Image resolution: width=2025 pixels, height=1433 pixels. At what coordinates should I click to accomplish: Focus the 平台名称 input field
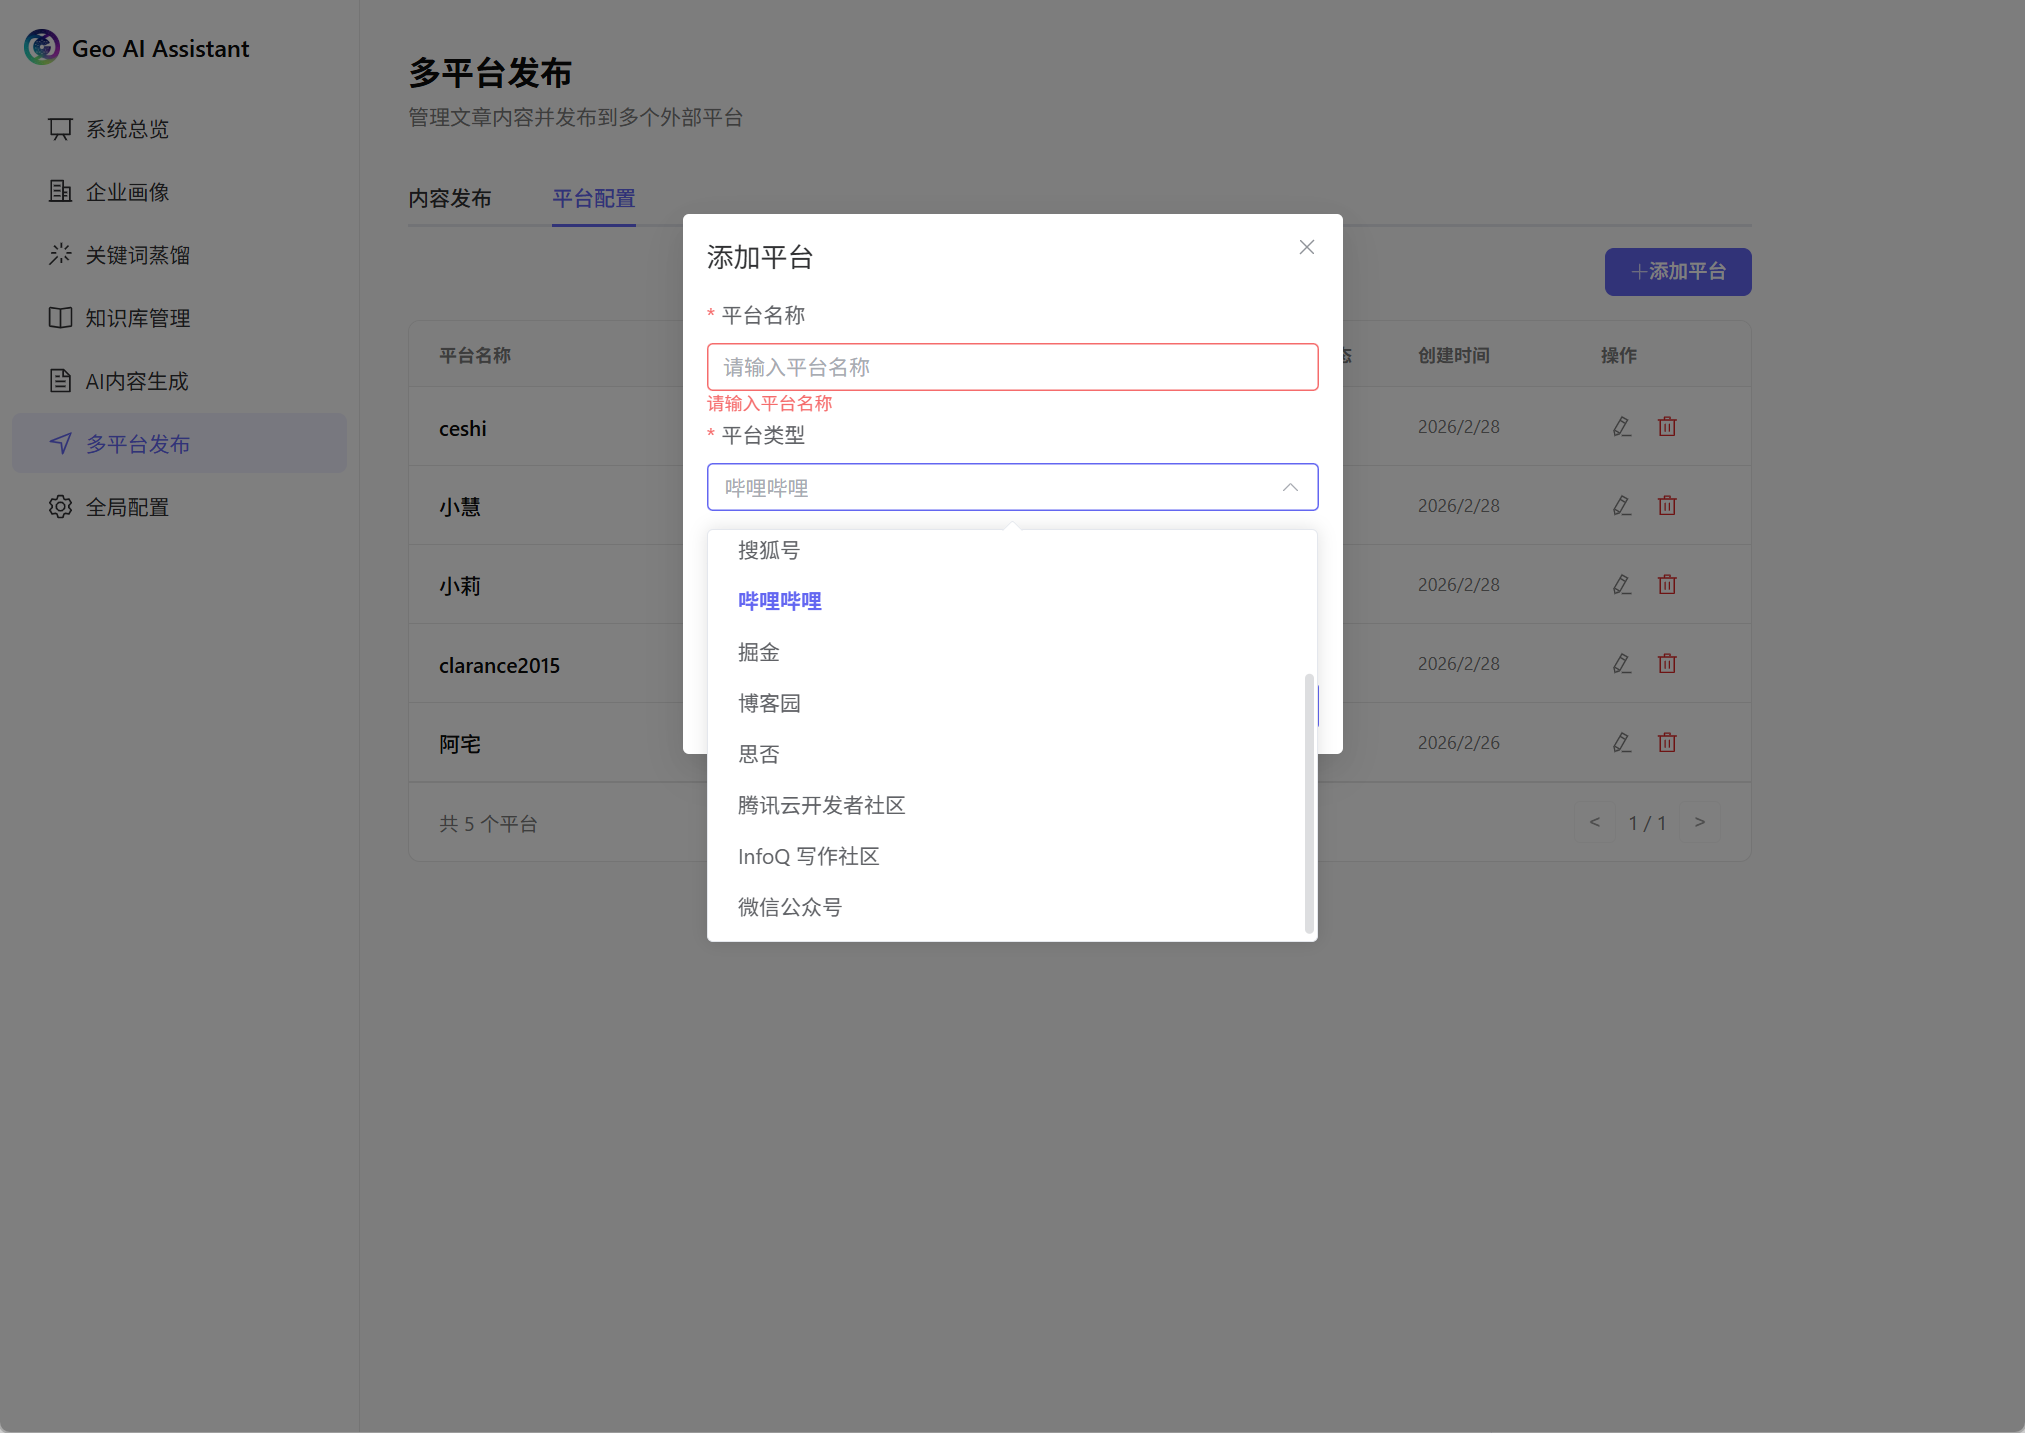[1012, 367]
